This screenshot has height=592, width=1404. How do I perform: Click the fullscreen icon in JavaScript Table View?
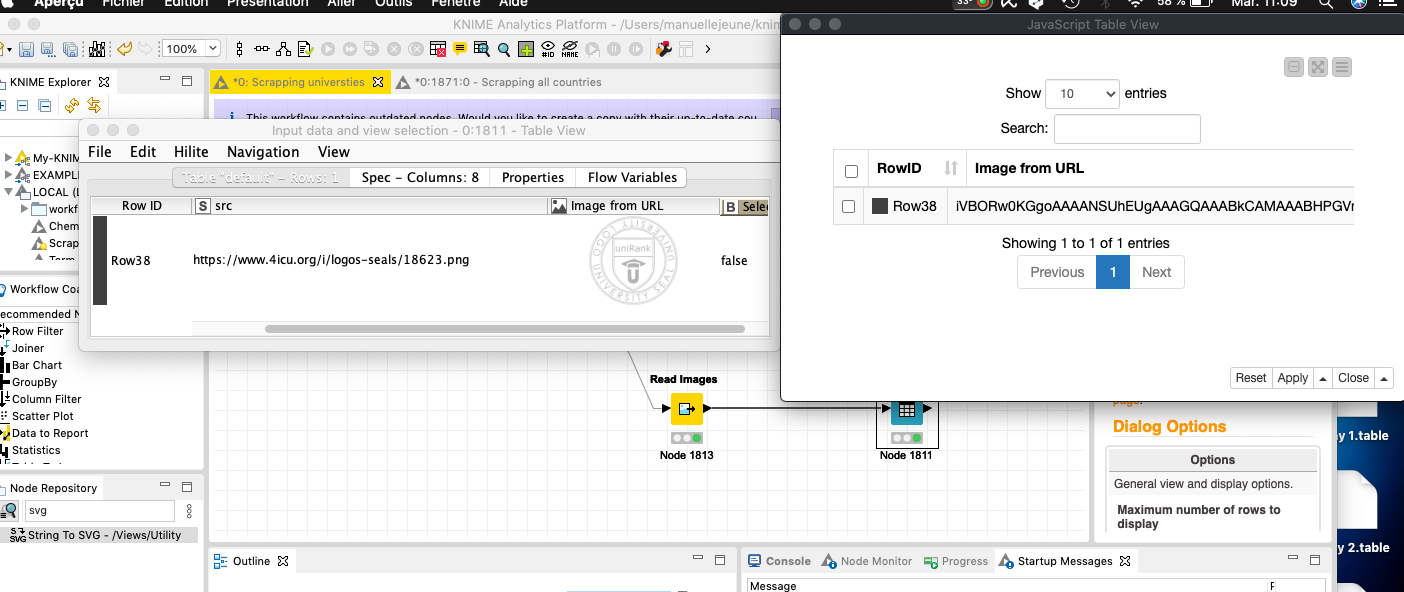coord(1318,67)
